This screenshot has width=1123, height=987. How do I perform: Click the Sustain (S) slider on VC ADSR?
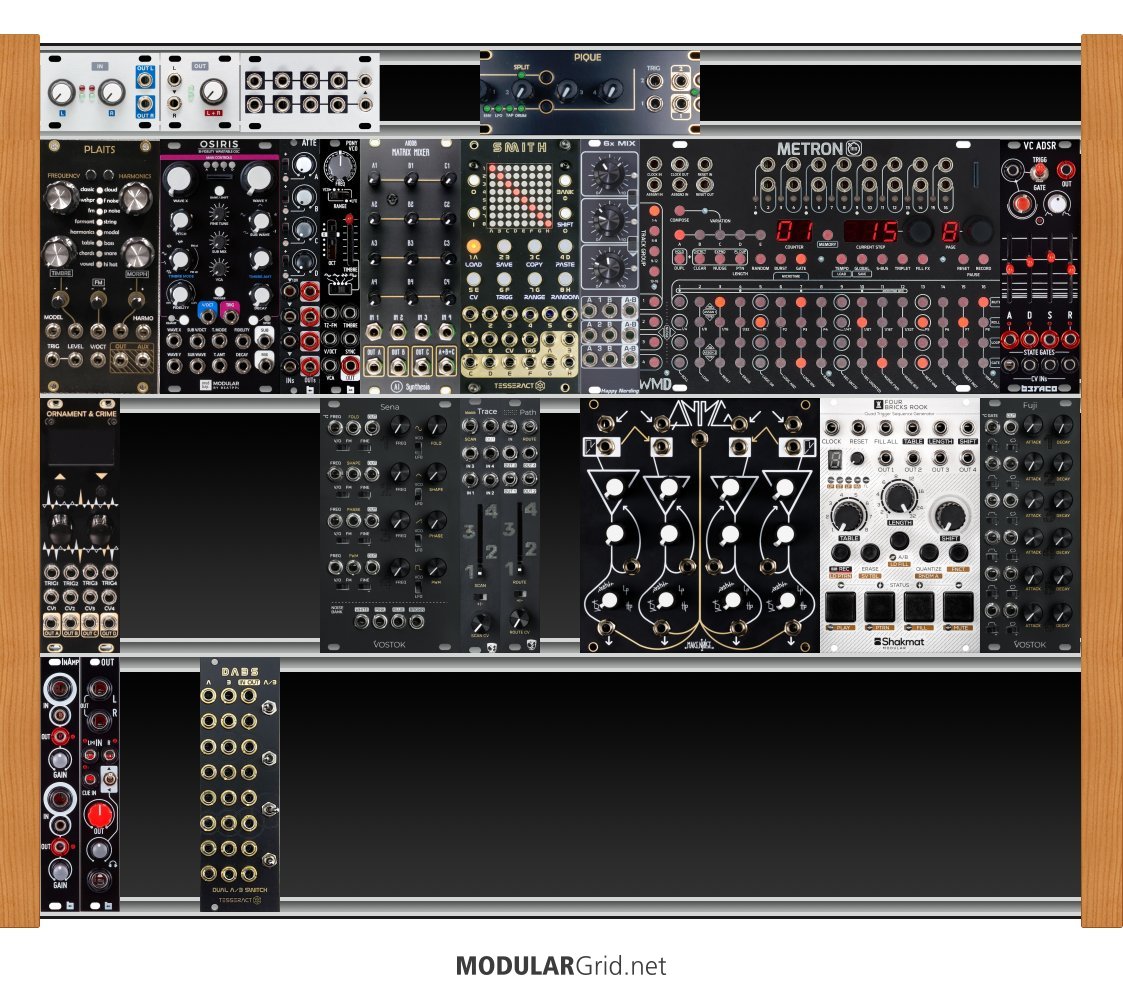[1050, 256]
